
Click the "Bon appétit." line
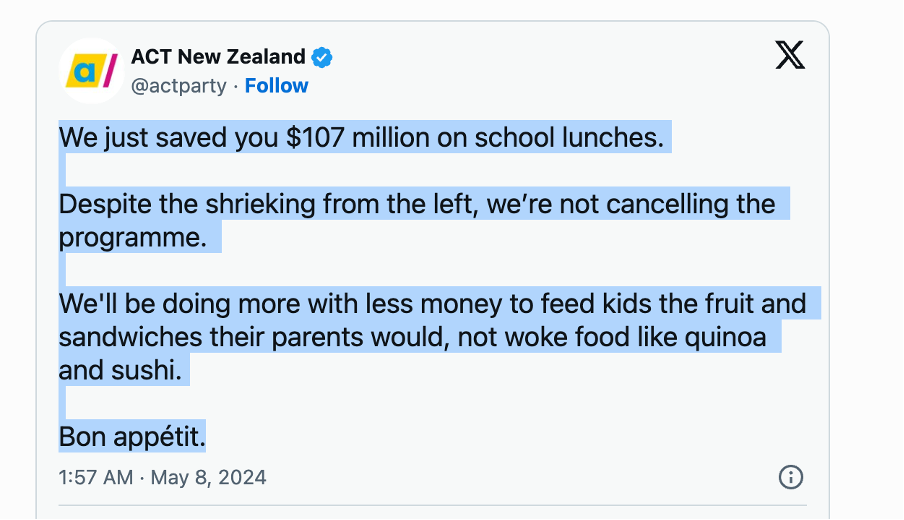click(x=132, y=436)
